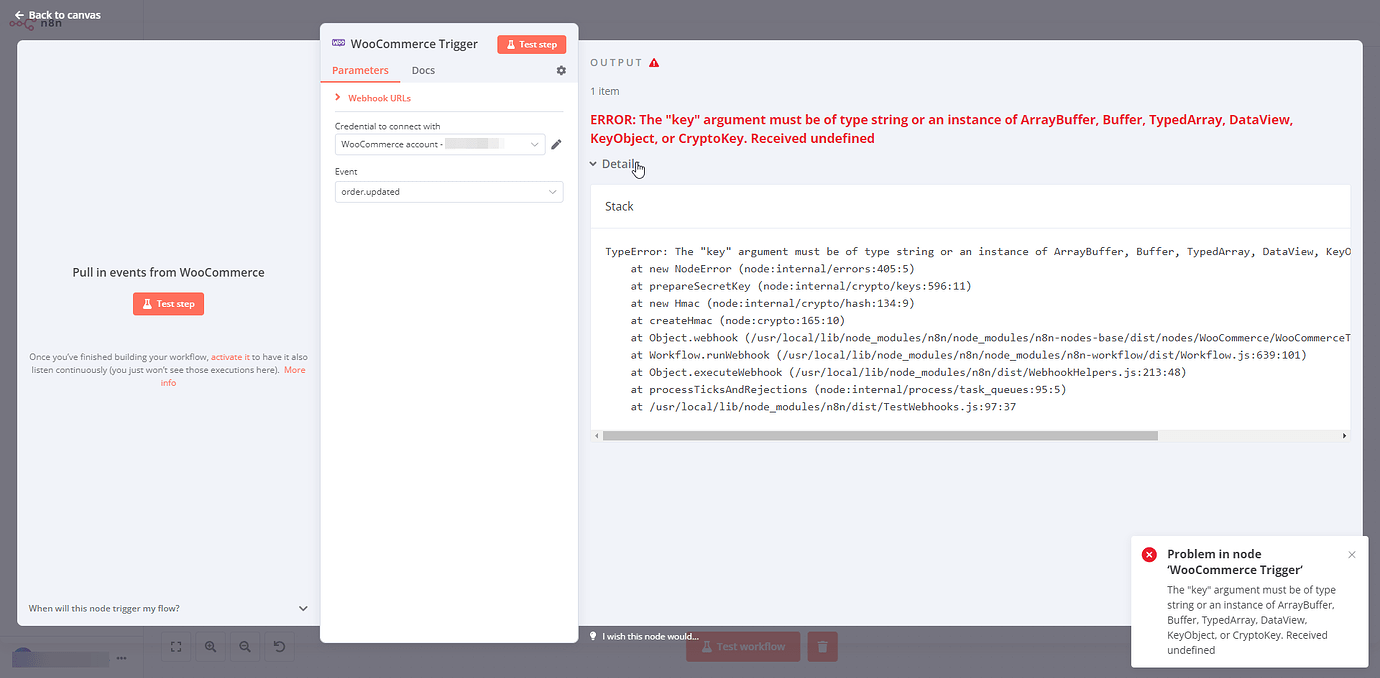Switch to the Docs tab
Image resolution: width=1380 pixels, height=678 pixels.
coord(423,70)
